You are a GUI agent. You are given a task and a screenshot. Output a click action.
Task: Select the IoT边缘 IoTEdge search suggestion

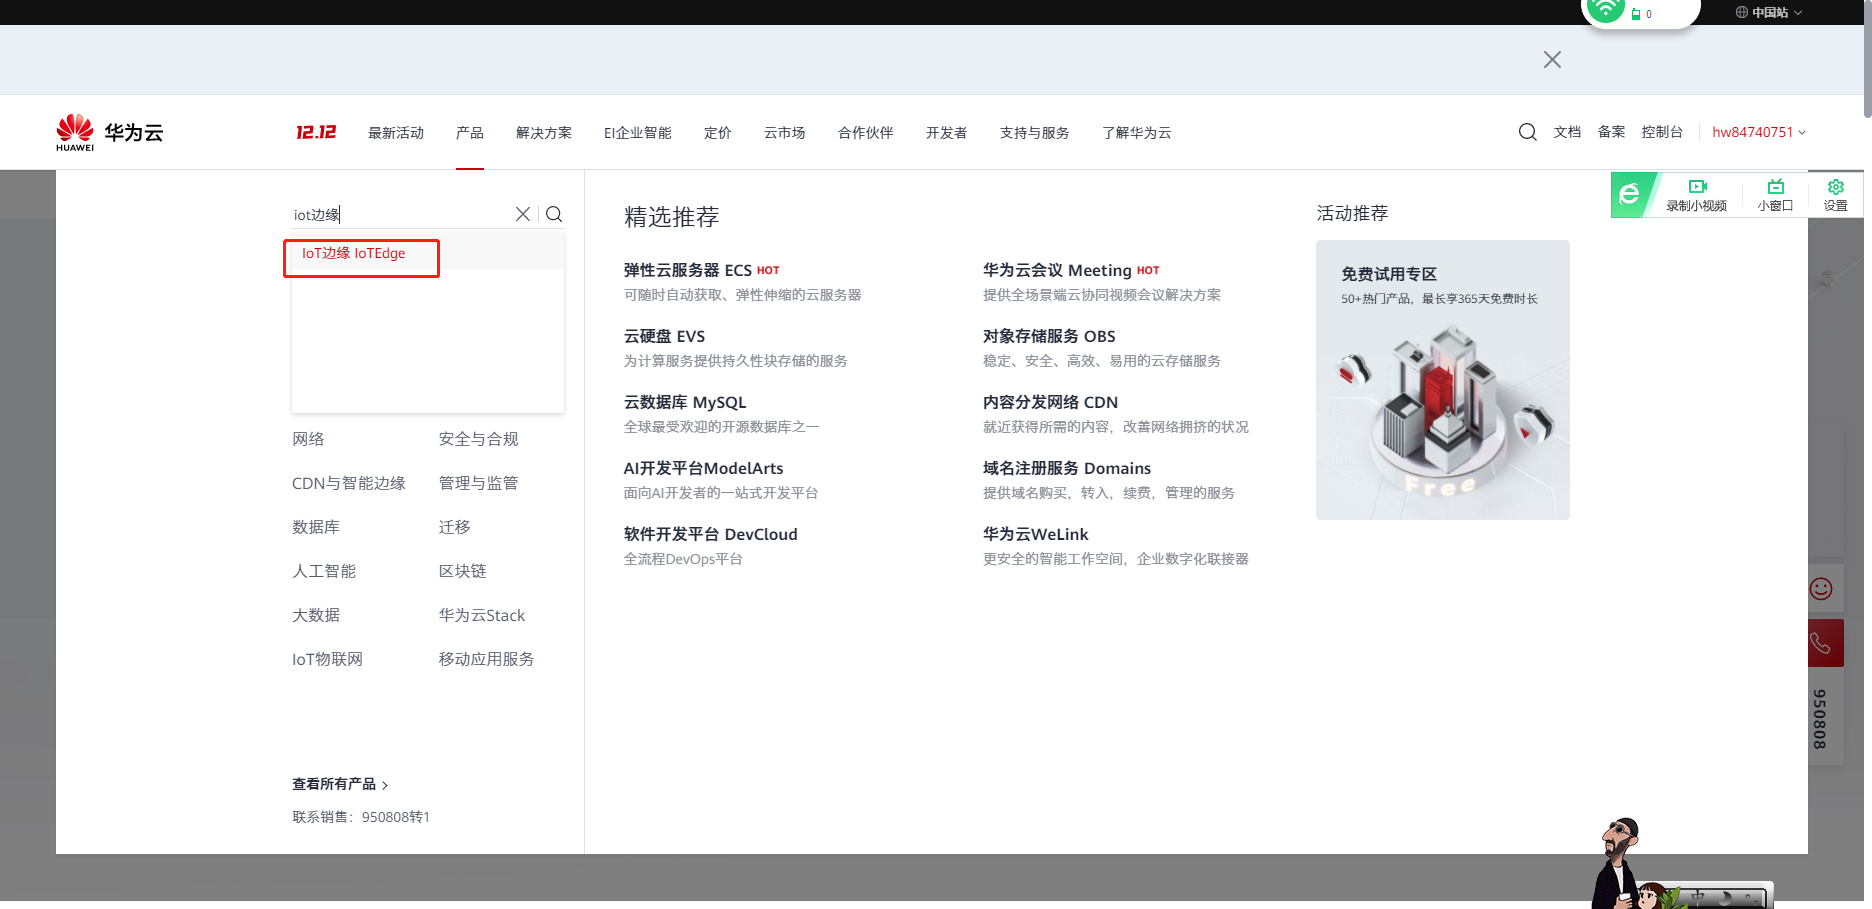[x=354, y=253]
